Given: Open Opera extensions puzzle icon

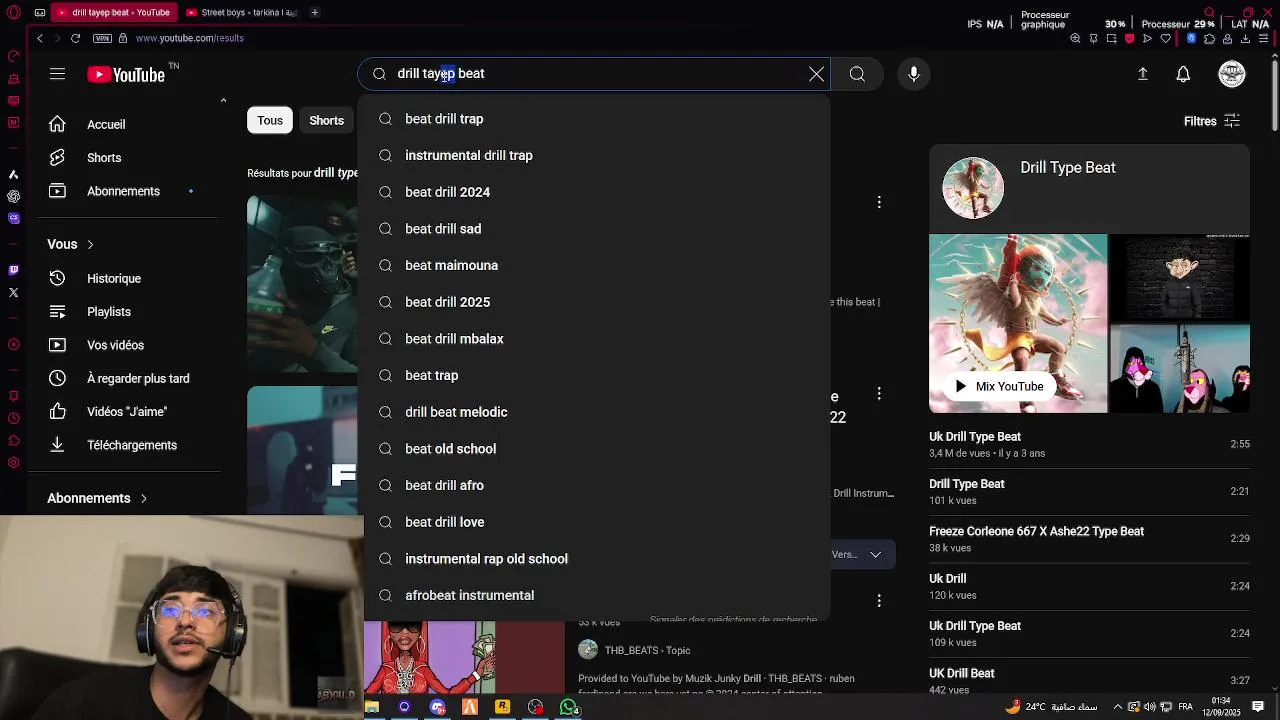Looking at the screenshot, I should click(1209, 38).
